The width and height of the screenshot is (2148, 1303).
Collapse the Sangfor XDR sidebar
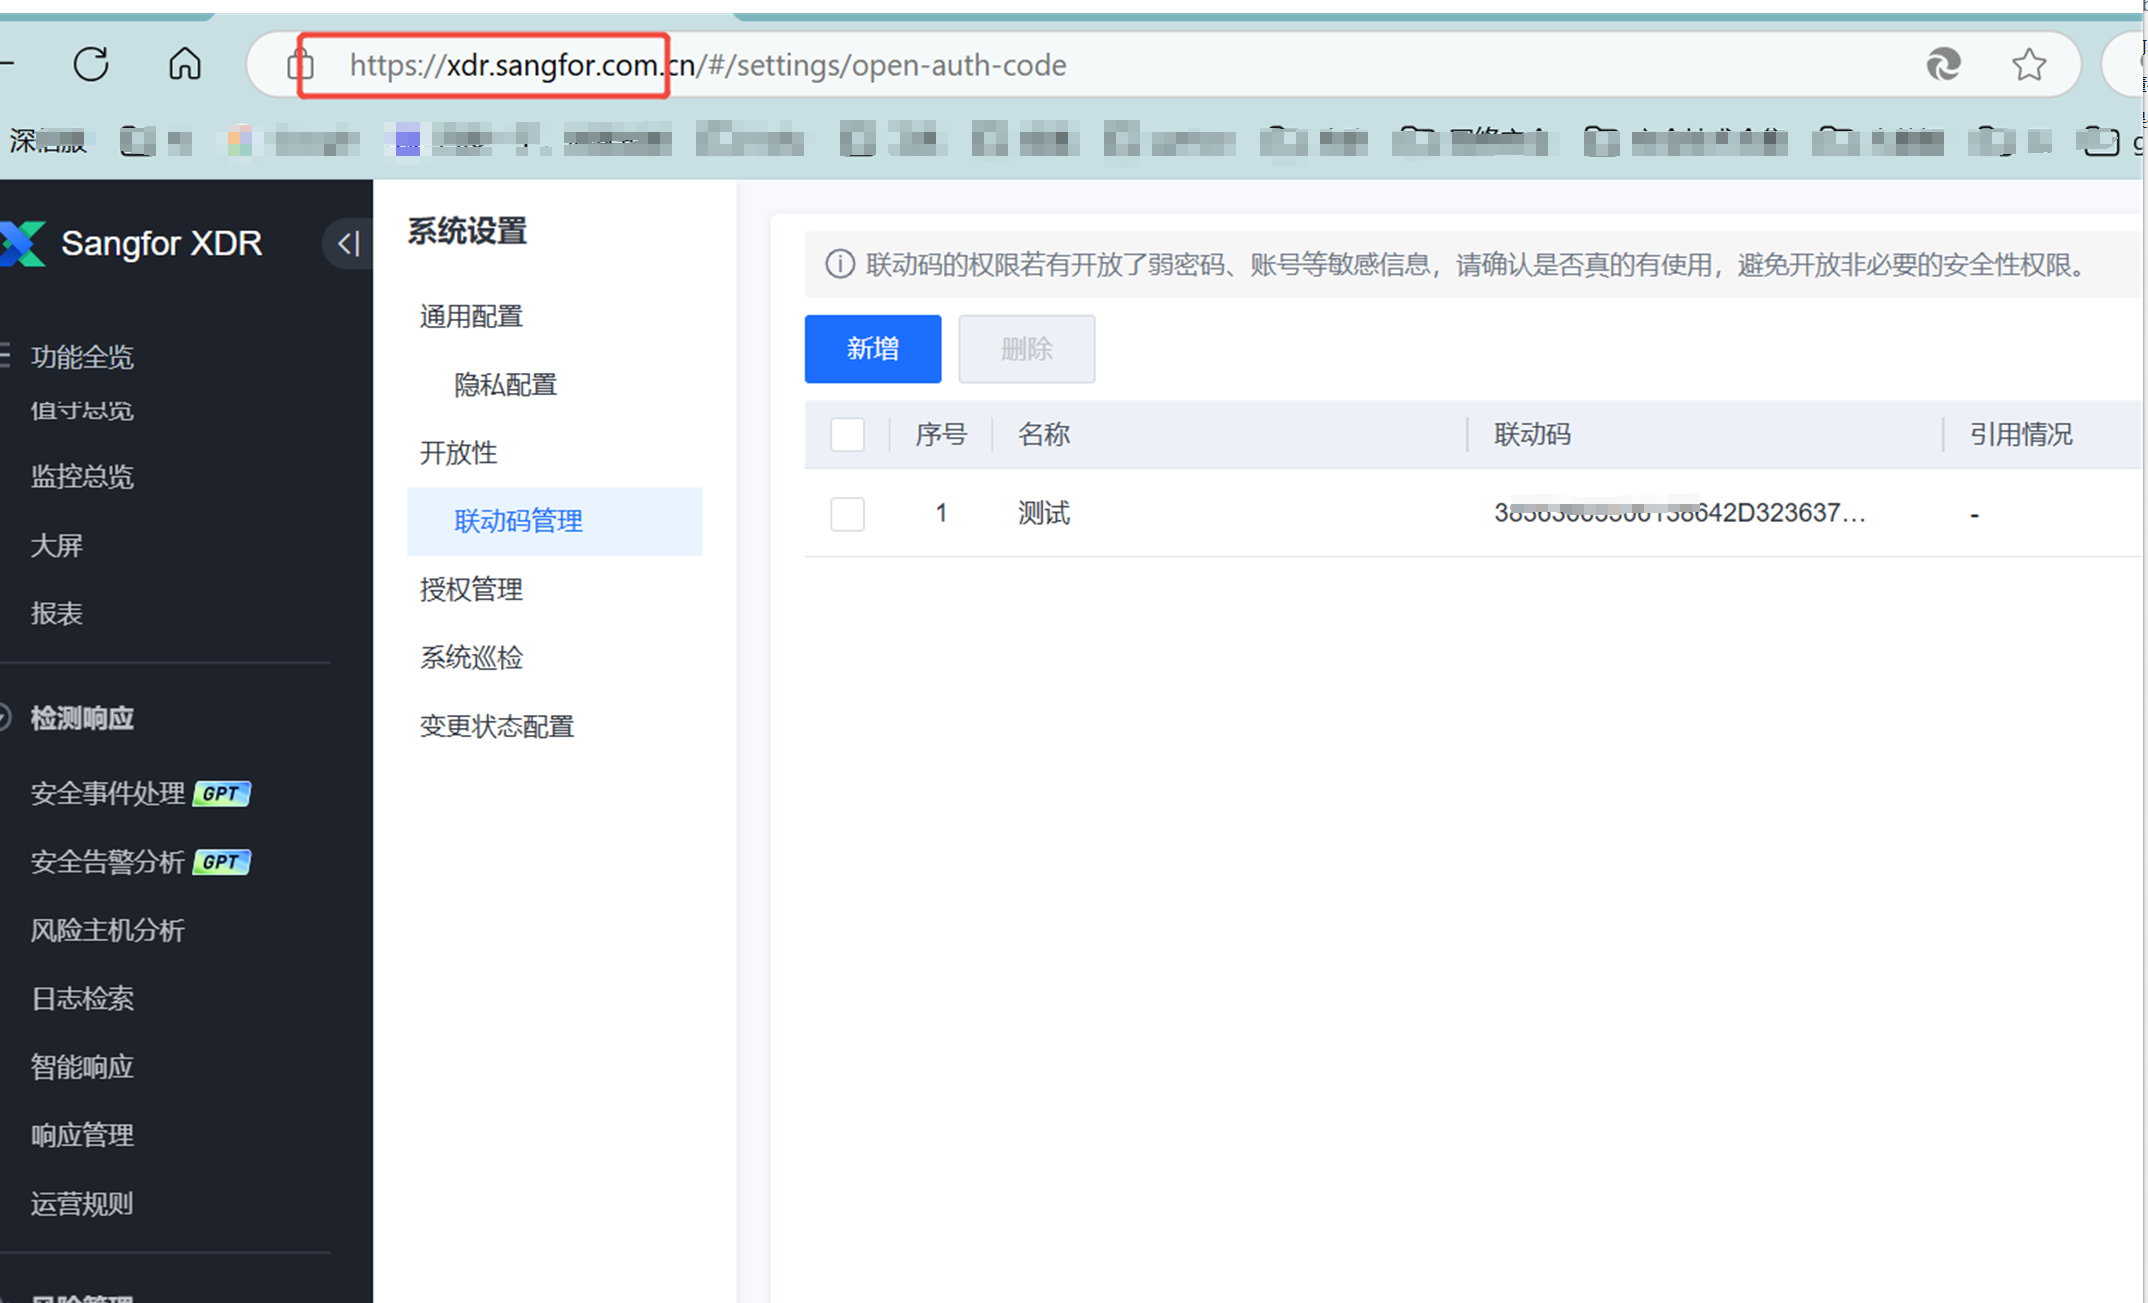click(348, 243)
